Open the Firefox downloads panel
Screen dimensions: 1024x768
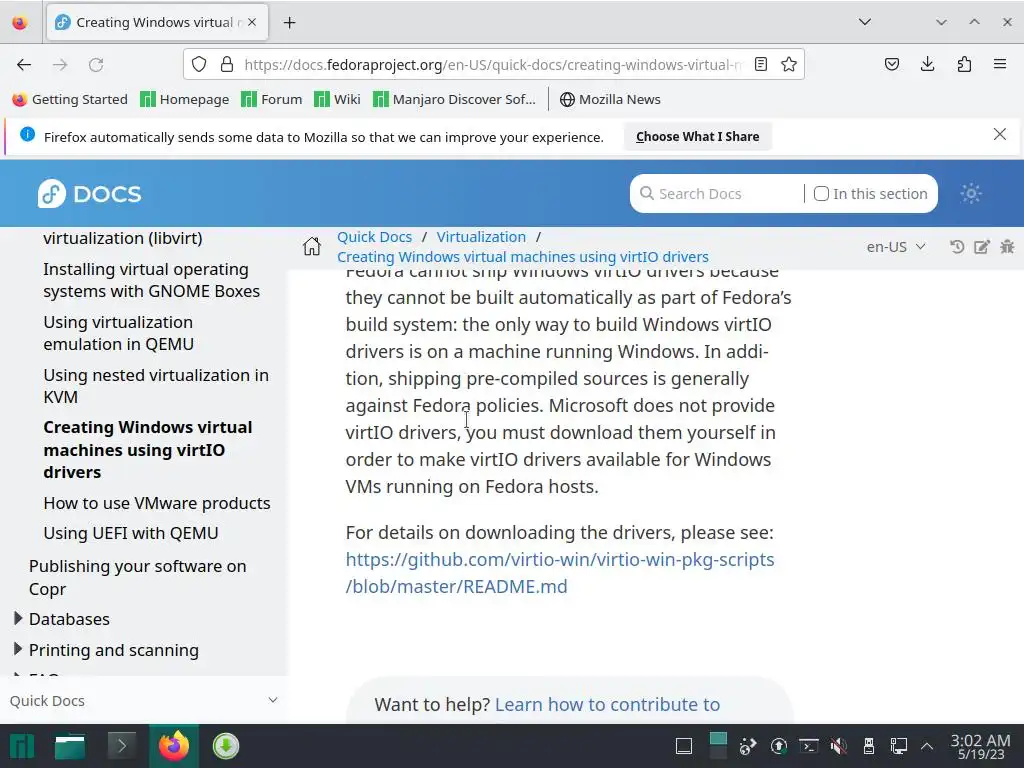pyautogui.click(x=927, y=65)
